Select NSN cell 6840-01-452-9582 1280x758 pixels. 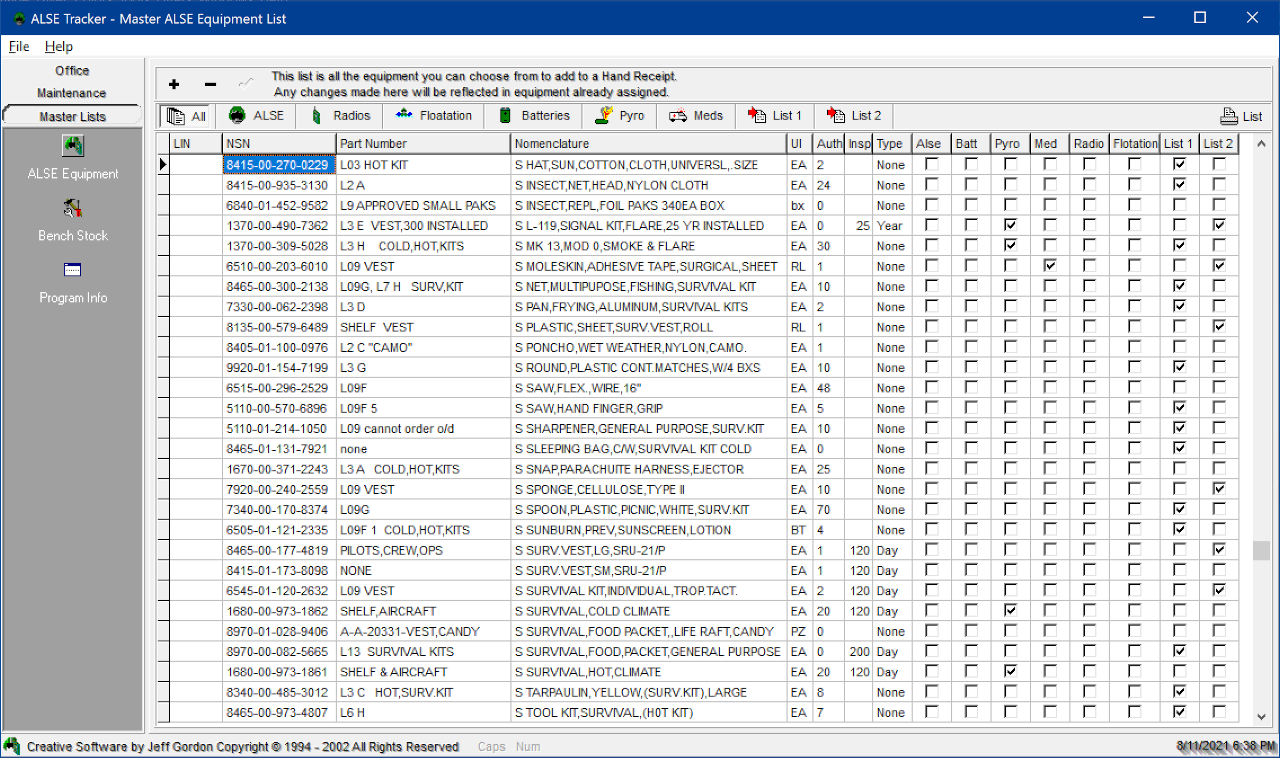279,205
